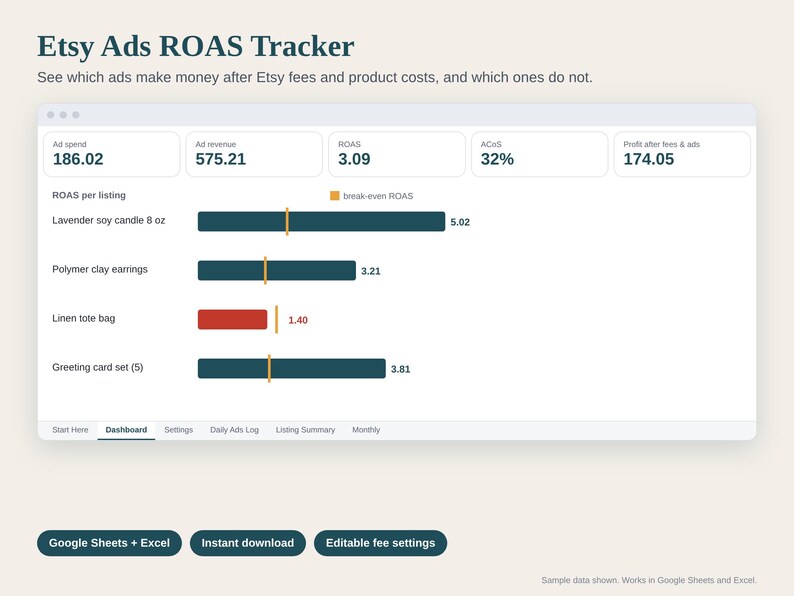Image resolution: width=794 pixels, height=596 pixels.
Task: Click the red Linen tote bag bar
Action: (x=232, y=320)
